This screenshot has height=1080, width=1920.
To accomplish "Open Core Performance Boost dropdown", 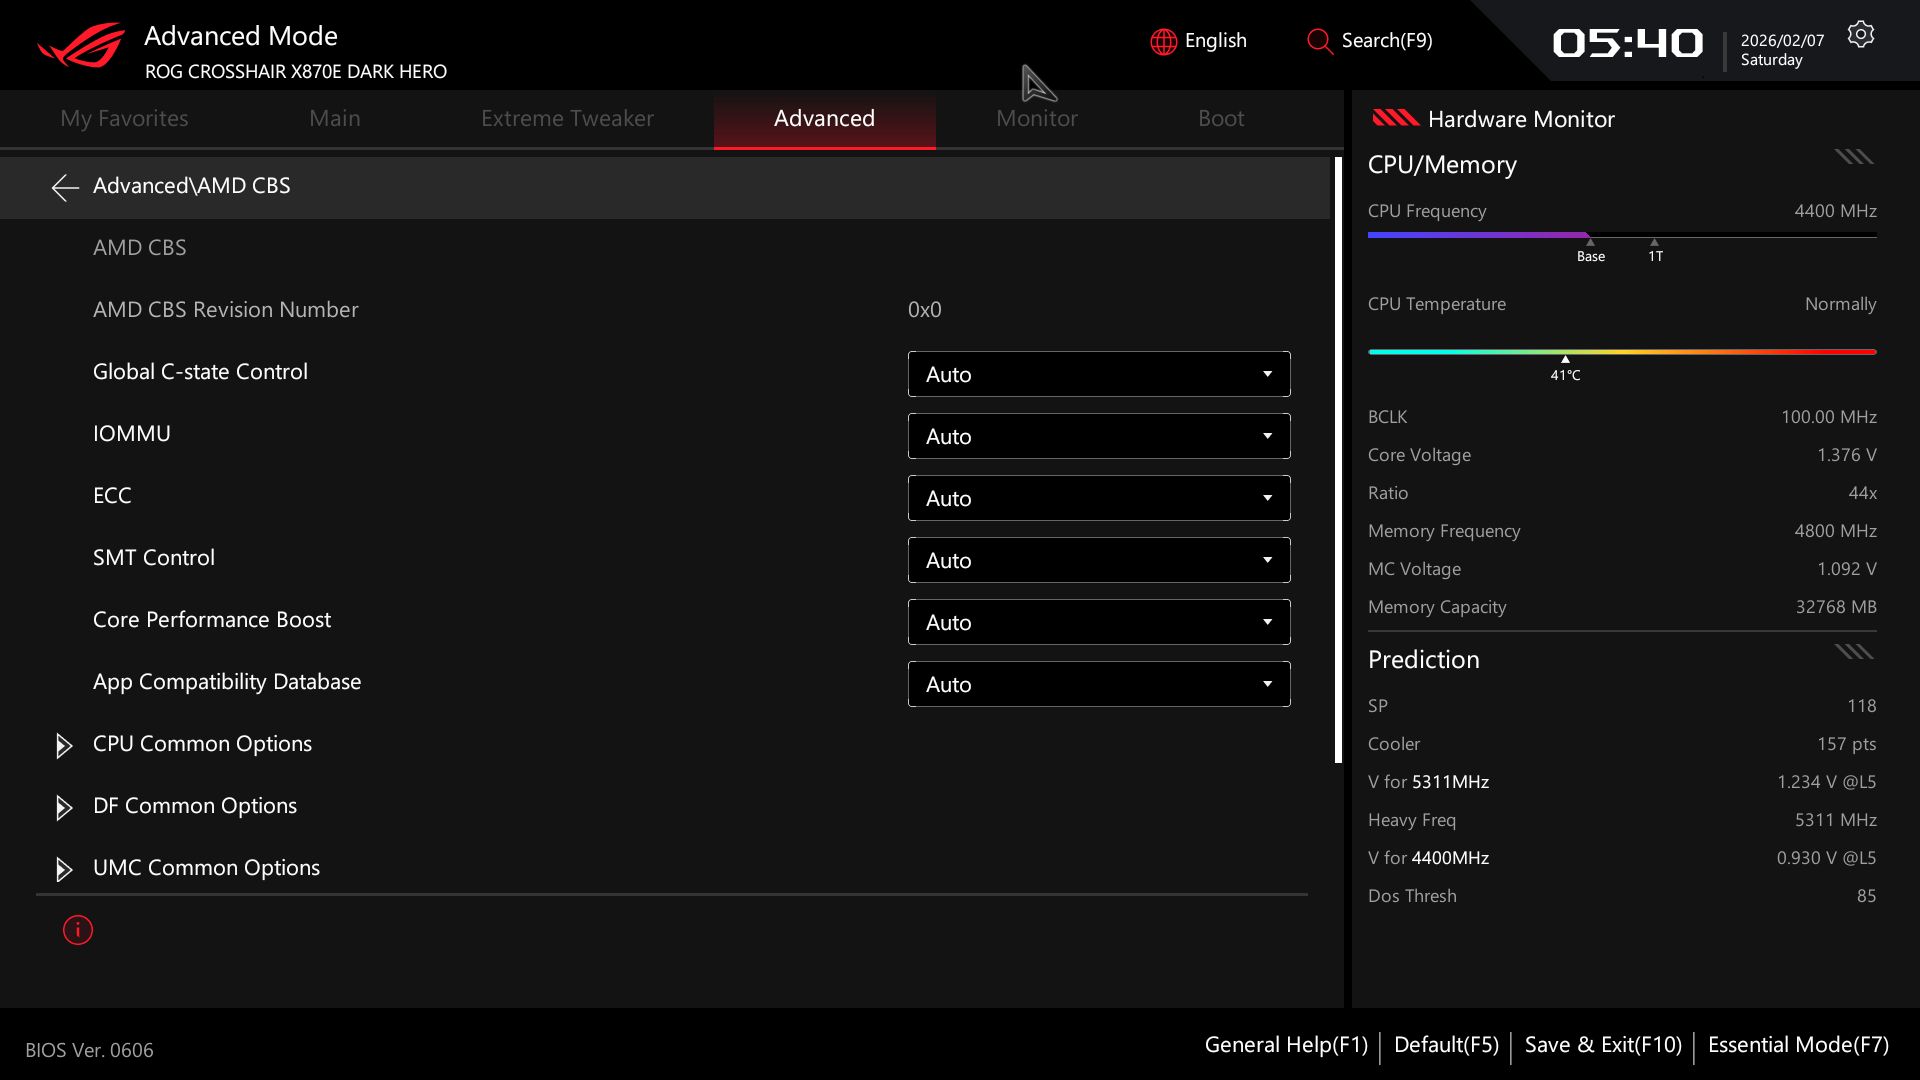I will coord(1098,622).
